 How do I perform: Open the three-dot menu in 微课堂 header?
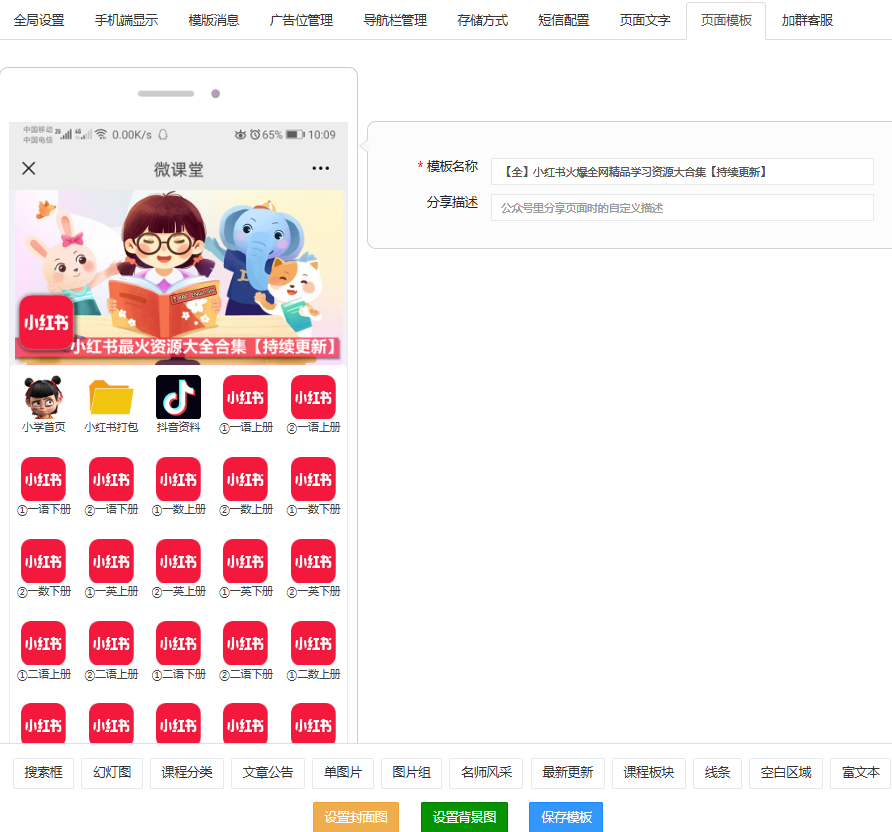[320, 169]
